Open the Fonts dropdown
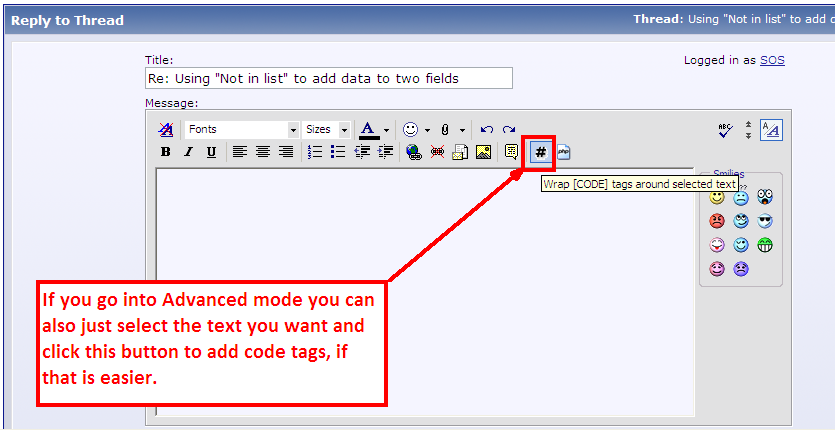The image size is (835, 431). [x=242, y=129]
